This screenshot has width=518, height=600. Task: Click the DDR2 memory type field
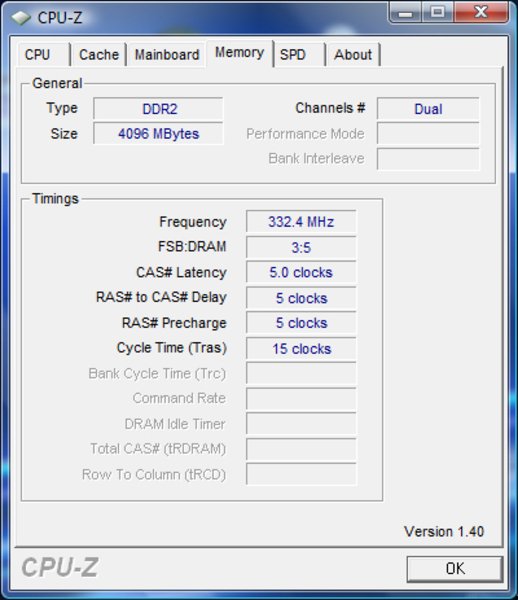coord(158,109)
